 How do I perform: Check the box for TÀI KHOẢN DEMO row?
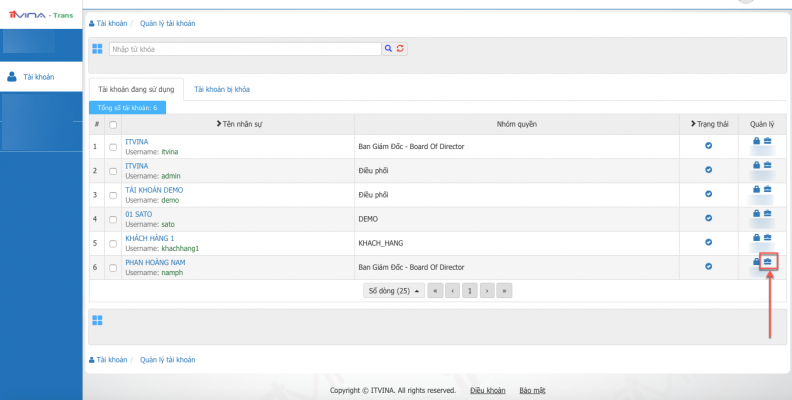pos(112,195)
